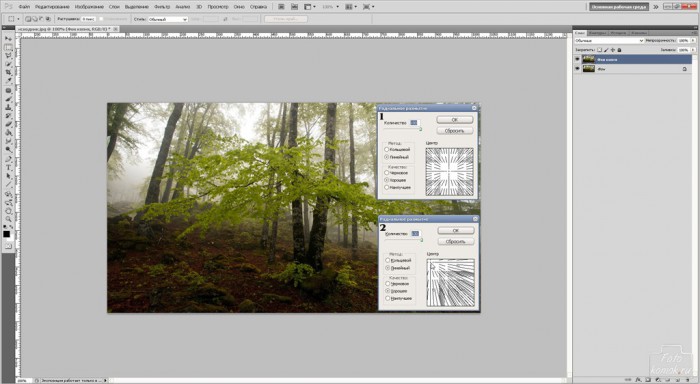Click lock transparent pixels icon

pyautogui.click(x=600, y=50)
